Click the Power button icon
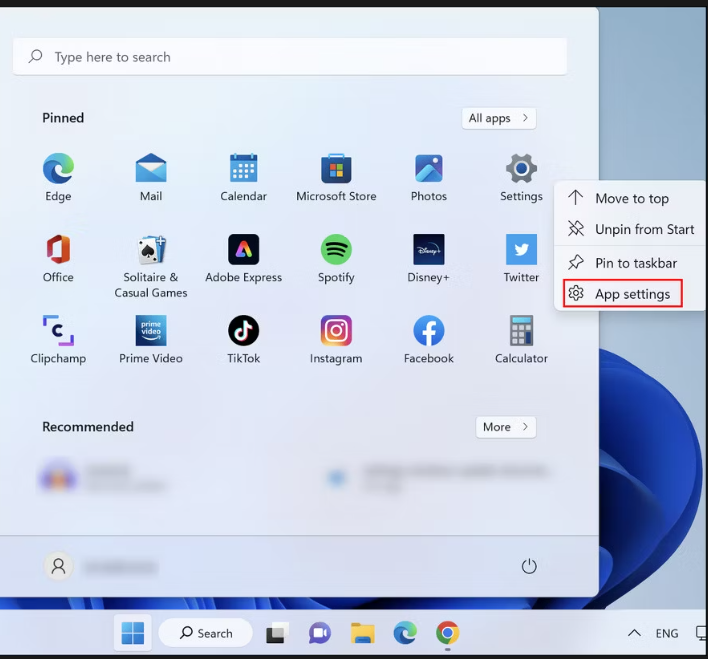This screenshot has width=708, height=659. click(x=529, y=566)
